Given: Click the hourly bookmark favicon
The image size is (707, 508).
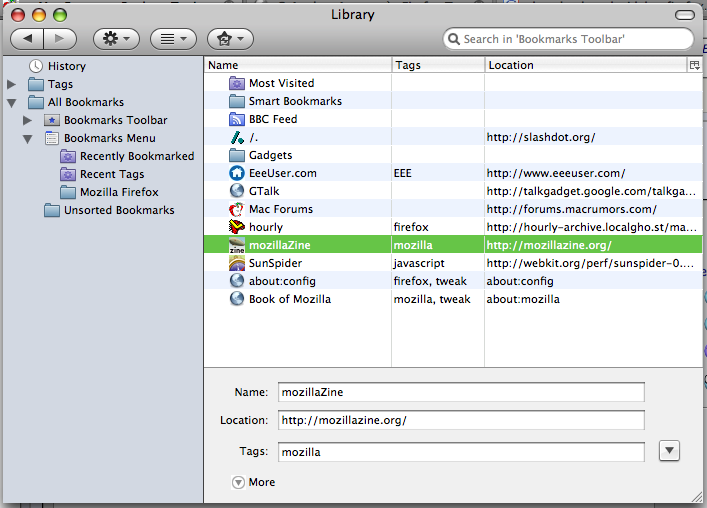Looking at the screenshot, I should pyautogui.click(x=237, y=227).
